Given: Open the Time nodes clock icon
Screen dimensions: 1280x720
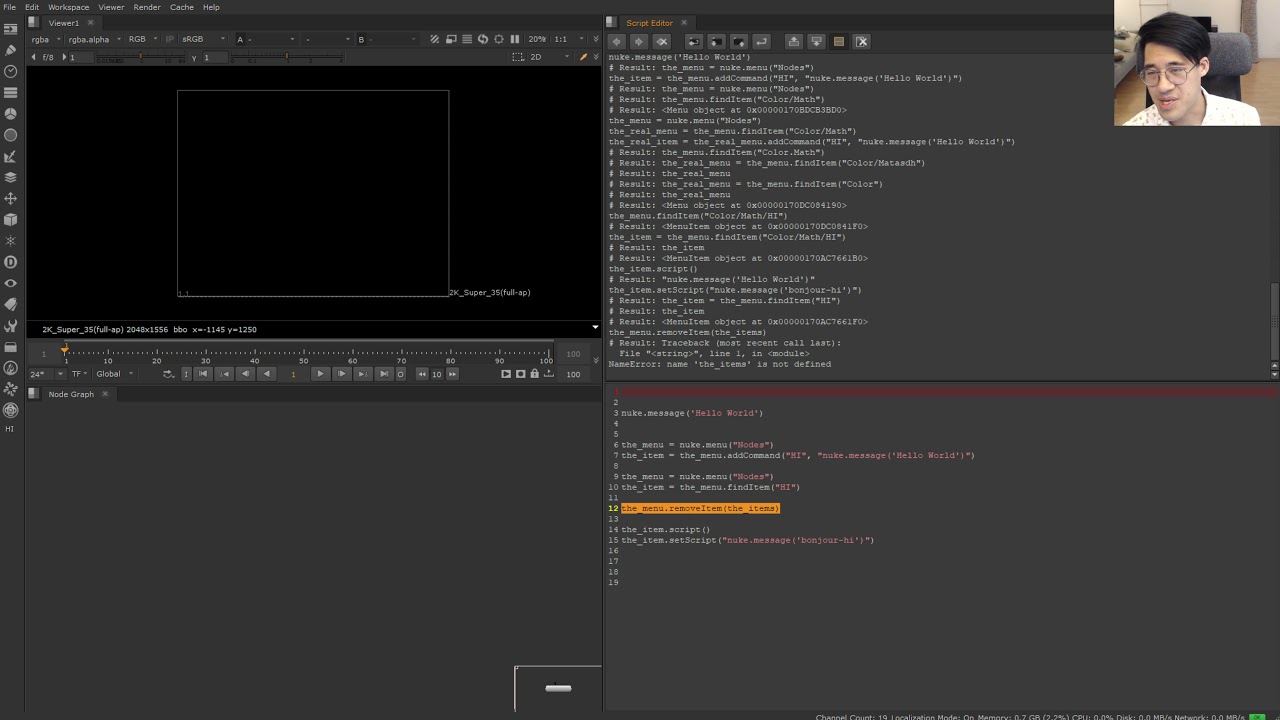Looking at the screenshot, I should coord(10,71).
